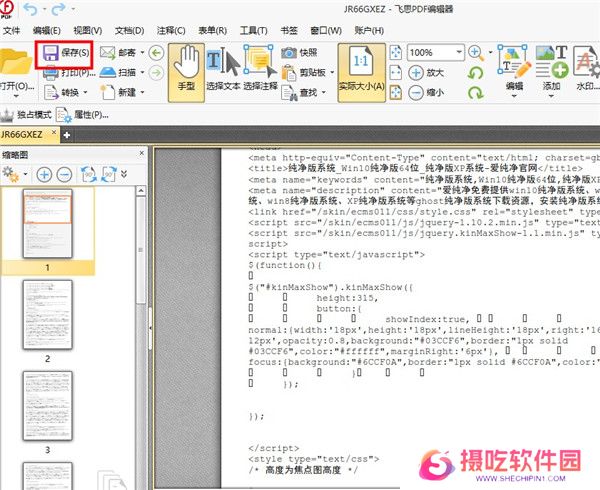Click the Scan (扫描) icon
This screenshot has height=490, width=600.
coord(108,72)
